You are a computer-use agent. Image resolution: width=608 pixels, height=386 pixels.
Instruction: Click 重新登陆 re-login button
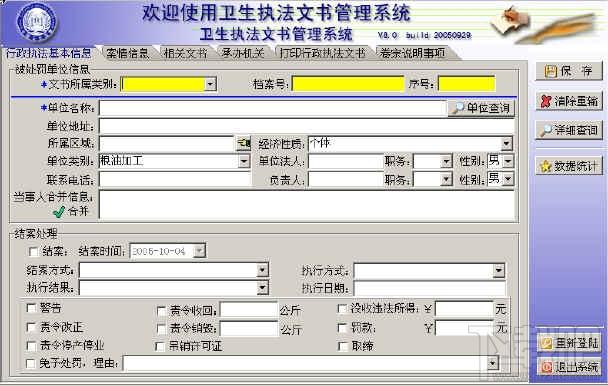(569, 343)
